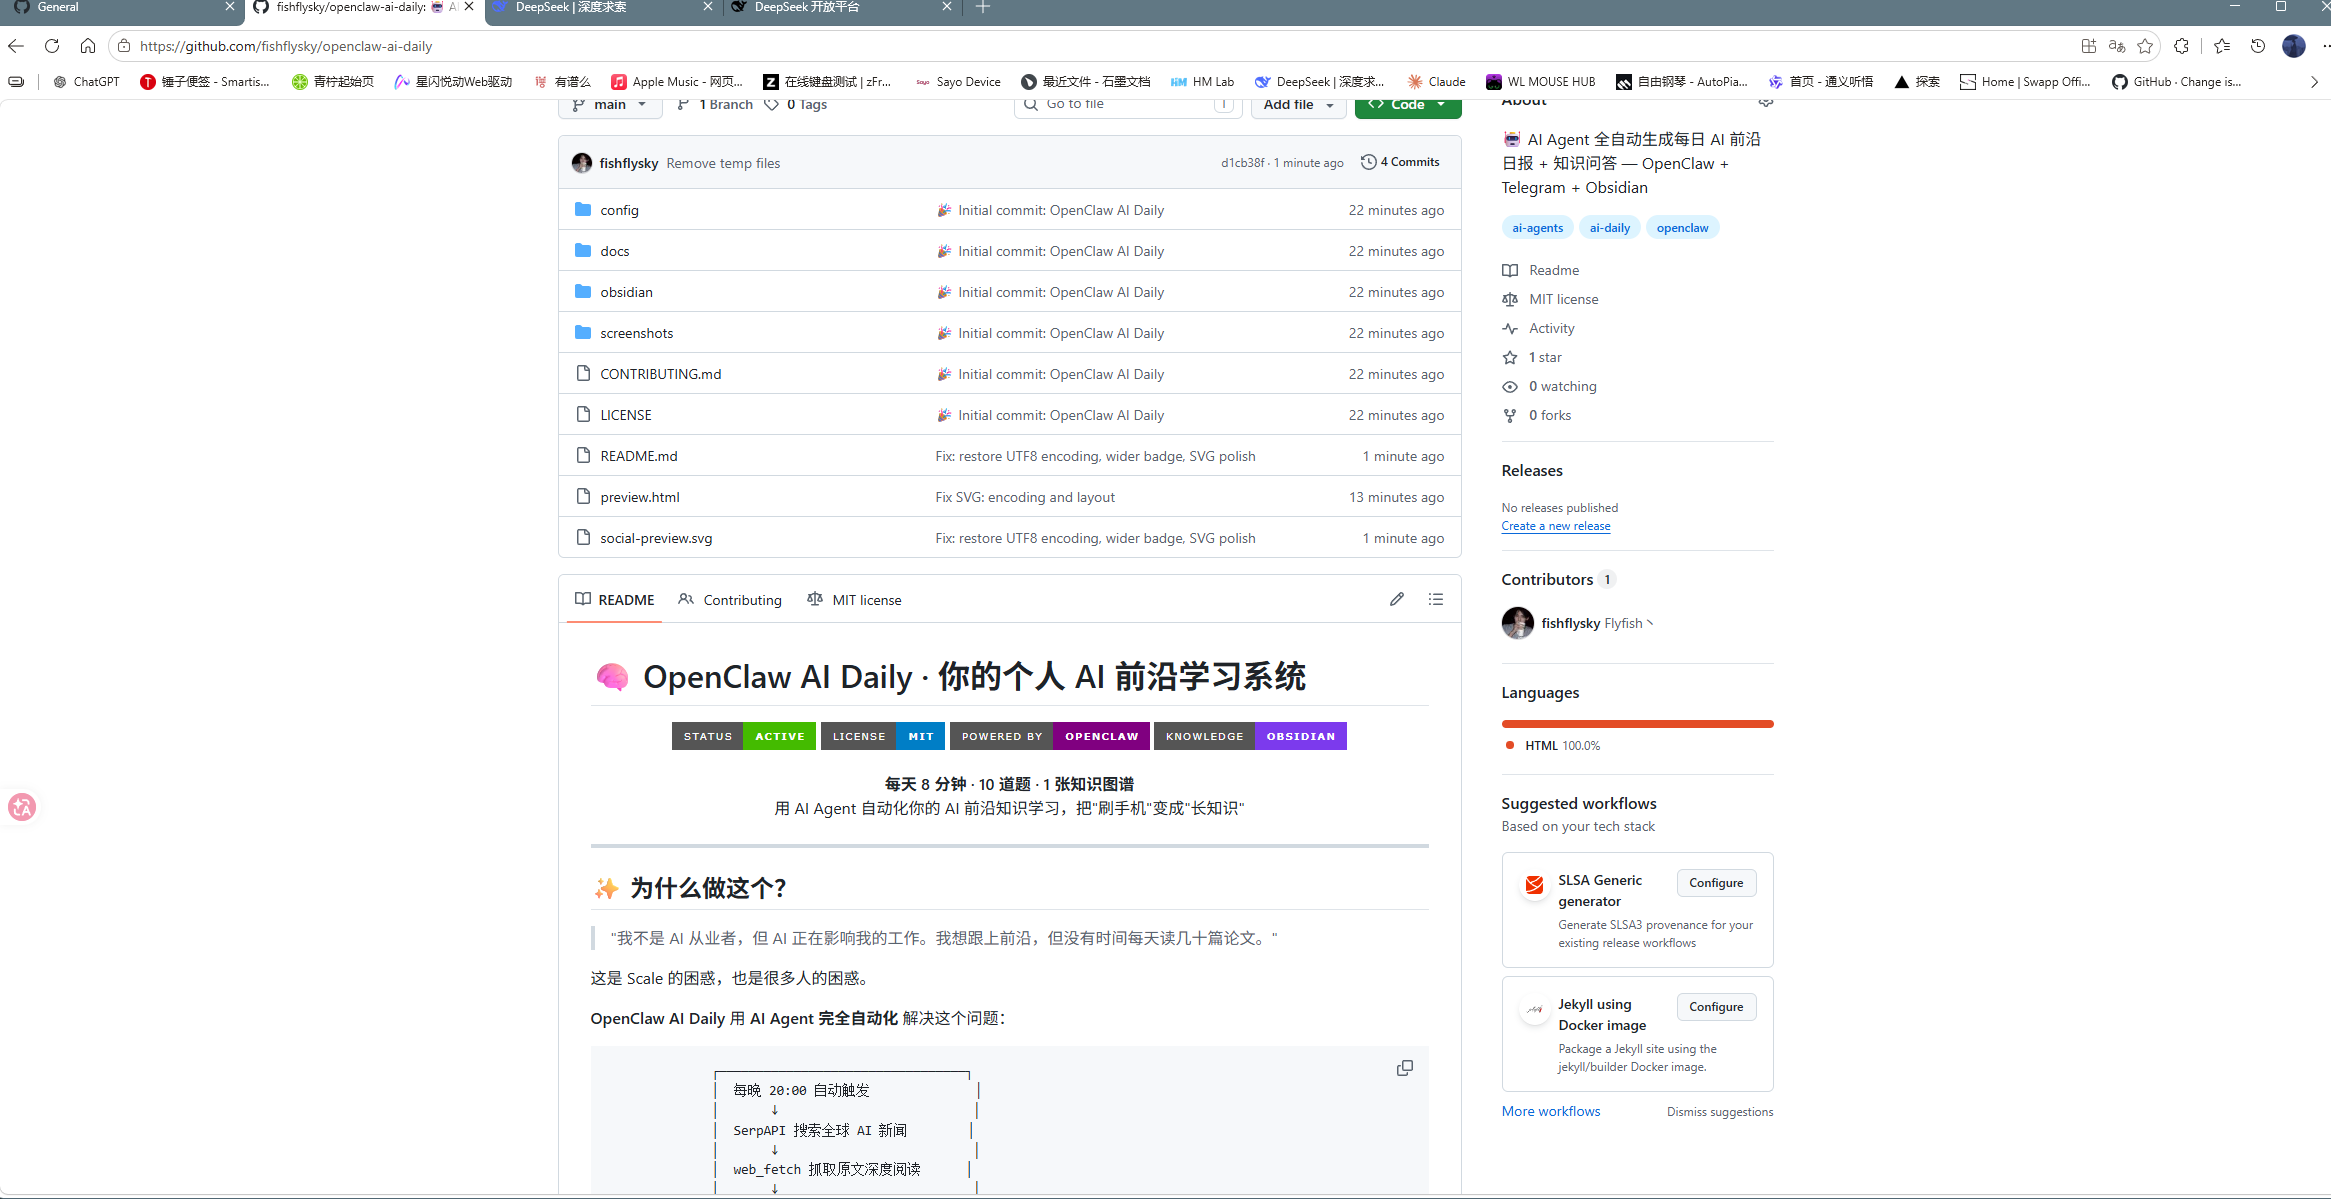
Task: Open preview.html file
Action: (640, 497)
